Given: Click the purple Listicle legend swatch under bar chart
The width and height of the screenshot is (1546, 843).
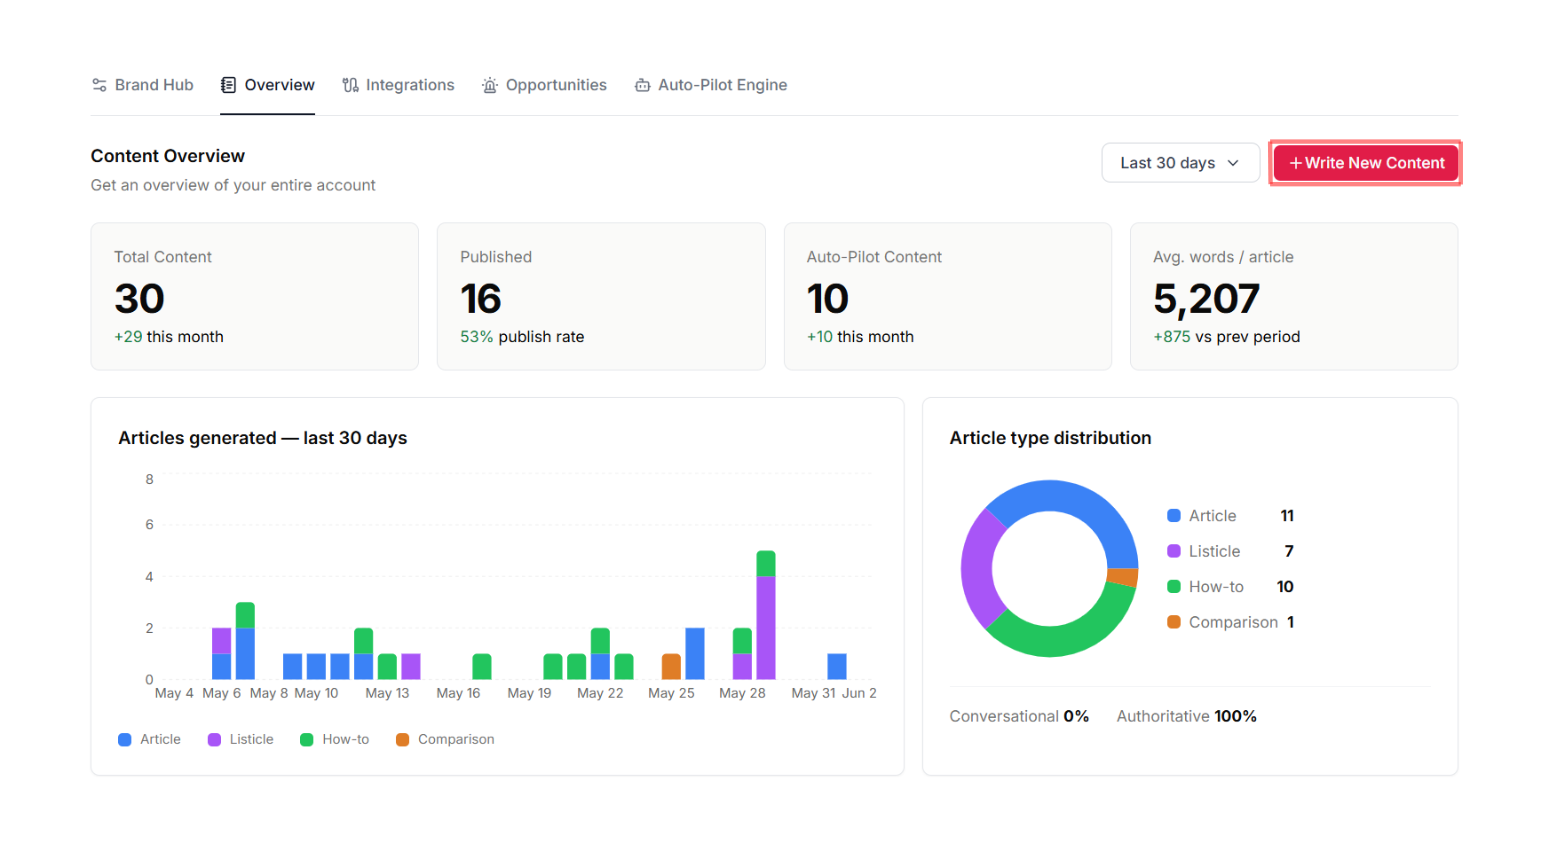Looking at the screenshot, I should [214, 740].
